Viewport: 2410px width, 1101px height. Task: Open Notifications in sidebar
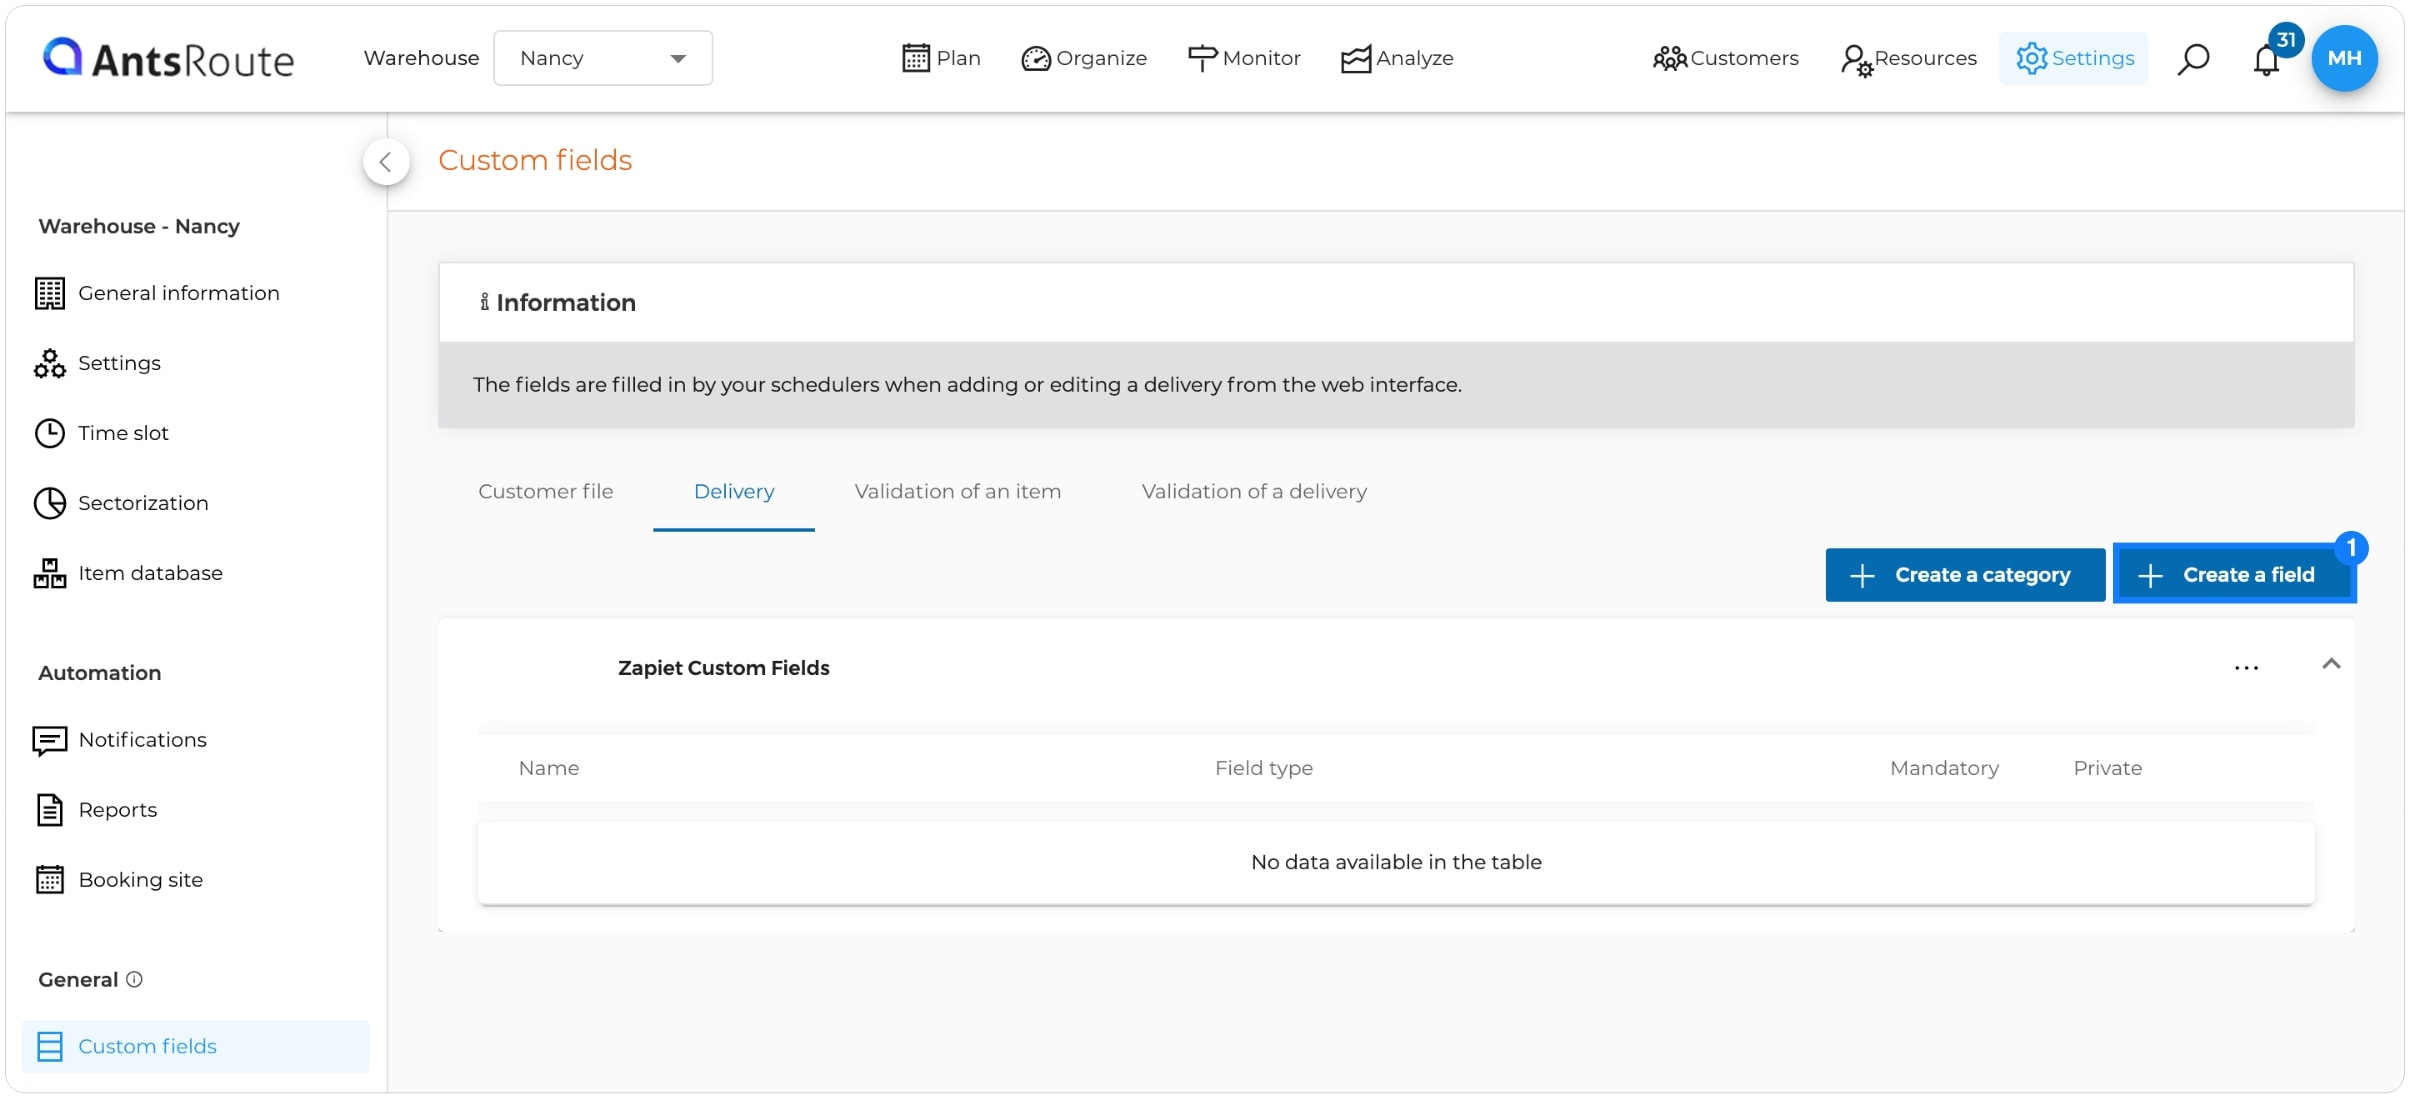[x=120, y=740]
